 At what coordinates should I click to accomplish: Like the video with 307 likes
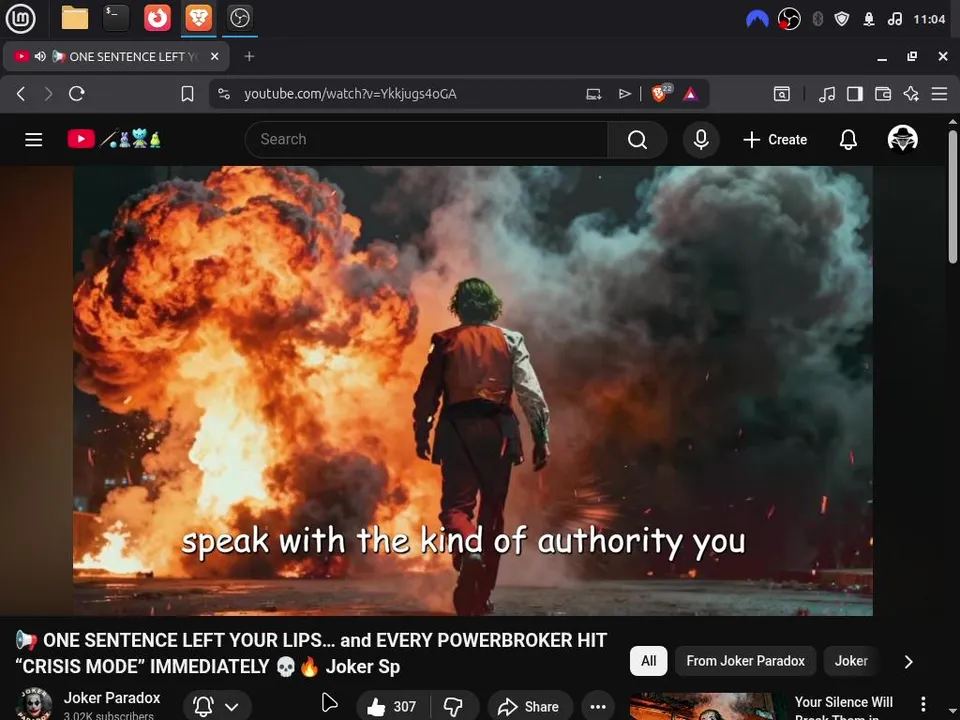(x=392, y=707)
